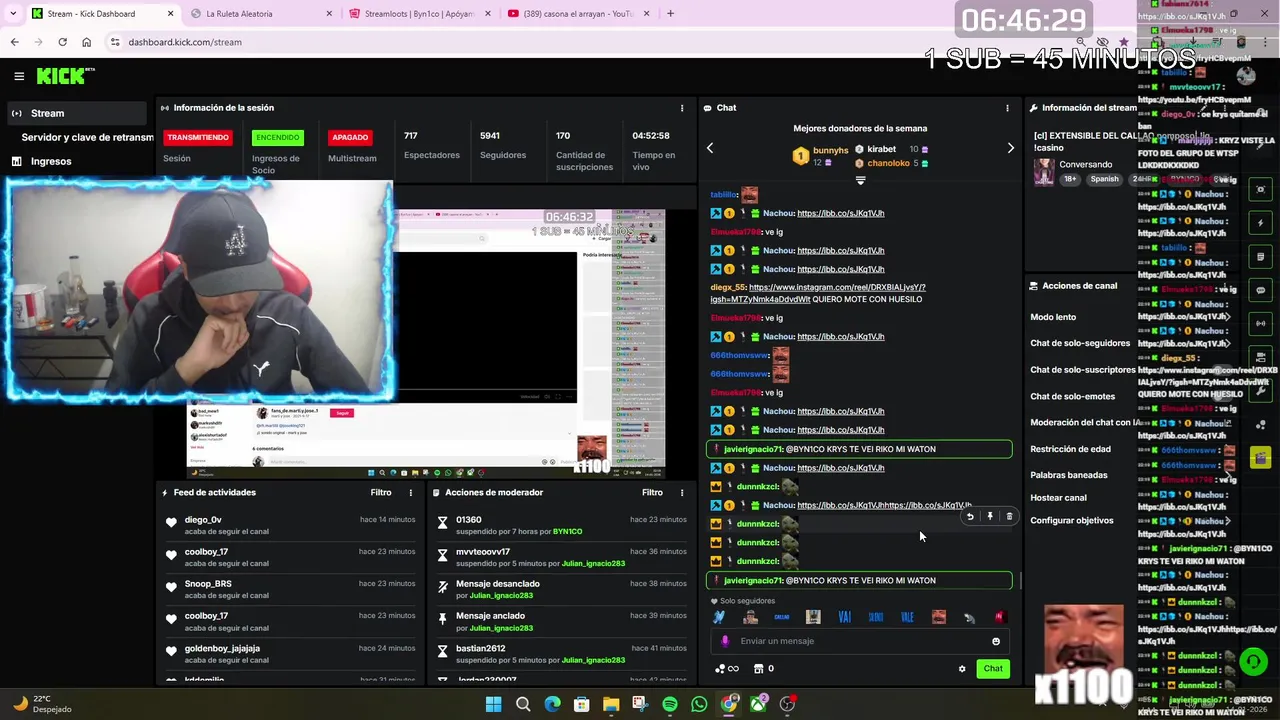The width and height of the screenshot is (1280, 720).
Task: Select Stream in the sidebar
Action: (78, 113)
